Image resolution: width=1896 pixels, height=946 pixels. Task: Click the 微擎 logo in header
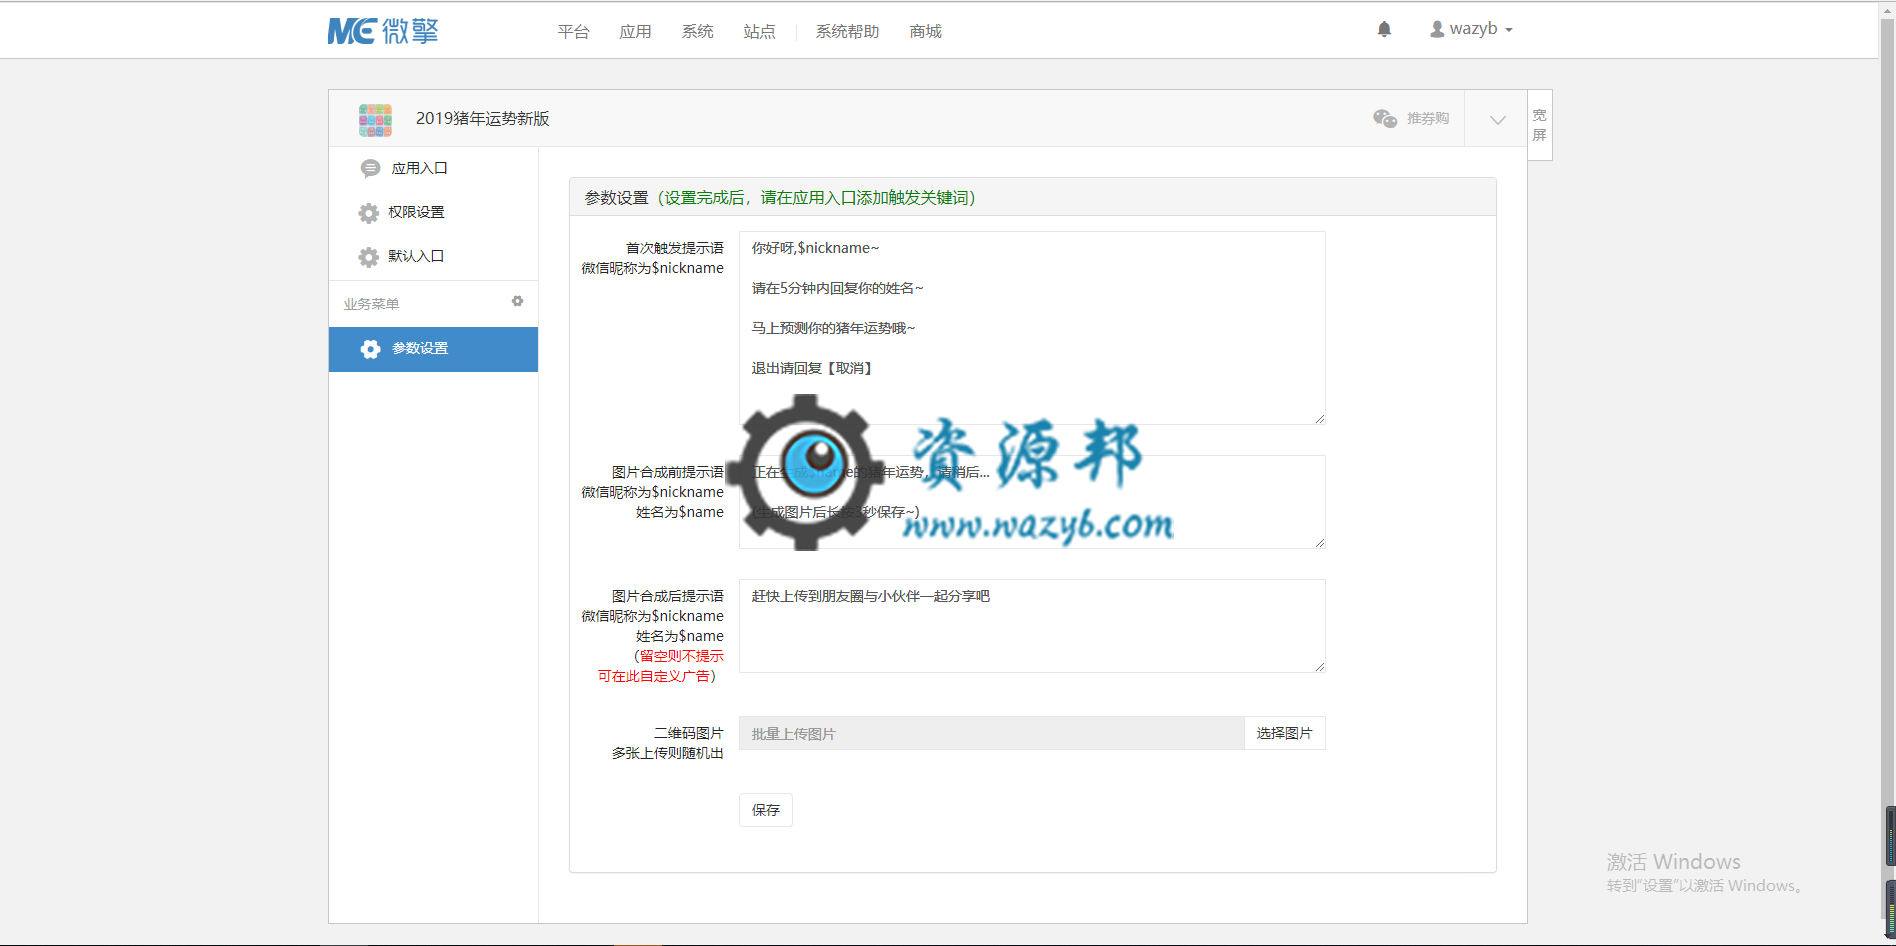(383, 31)
